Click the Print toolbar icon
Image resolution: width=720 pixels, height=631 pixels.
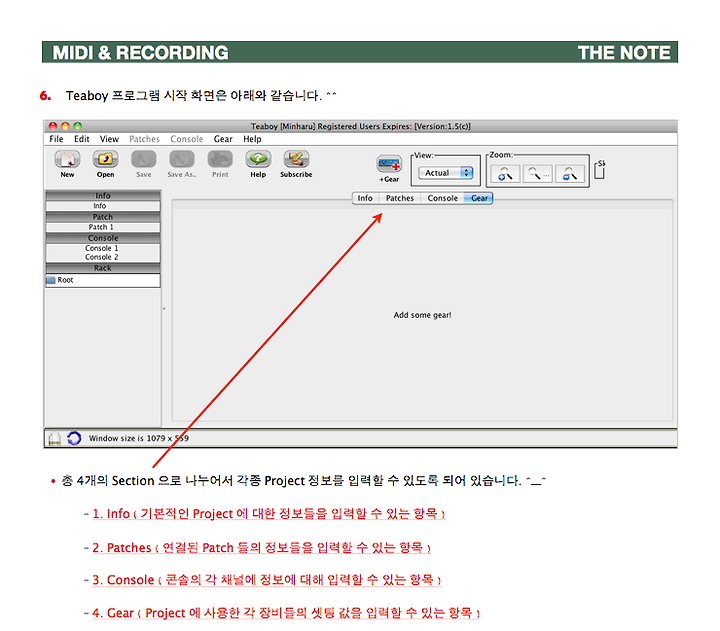click(220, 159)
